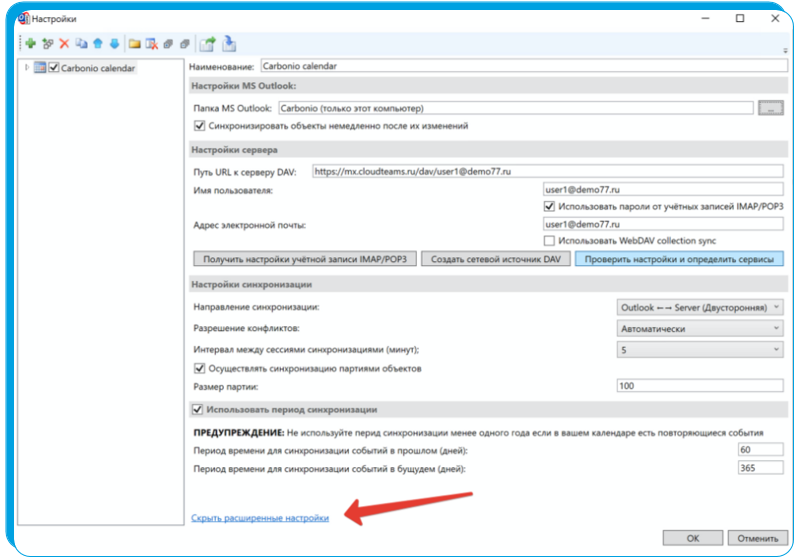Screen dimensions: 796x559
Task: Click the 'ПРЕДУПРЕЖДЕНИЕ:' warning text
Action: (x=239, y=433)
